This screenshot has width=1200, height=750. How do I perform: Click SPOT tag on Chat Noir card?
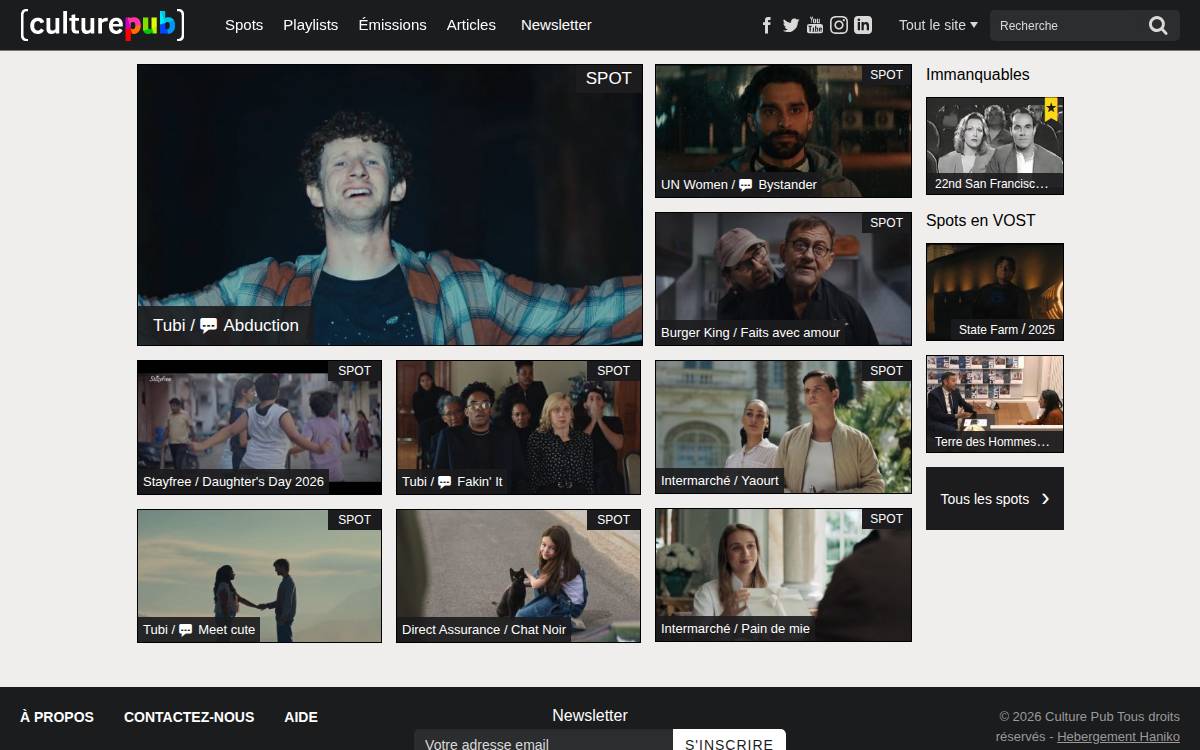[x=613, y=519]
